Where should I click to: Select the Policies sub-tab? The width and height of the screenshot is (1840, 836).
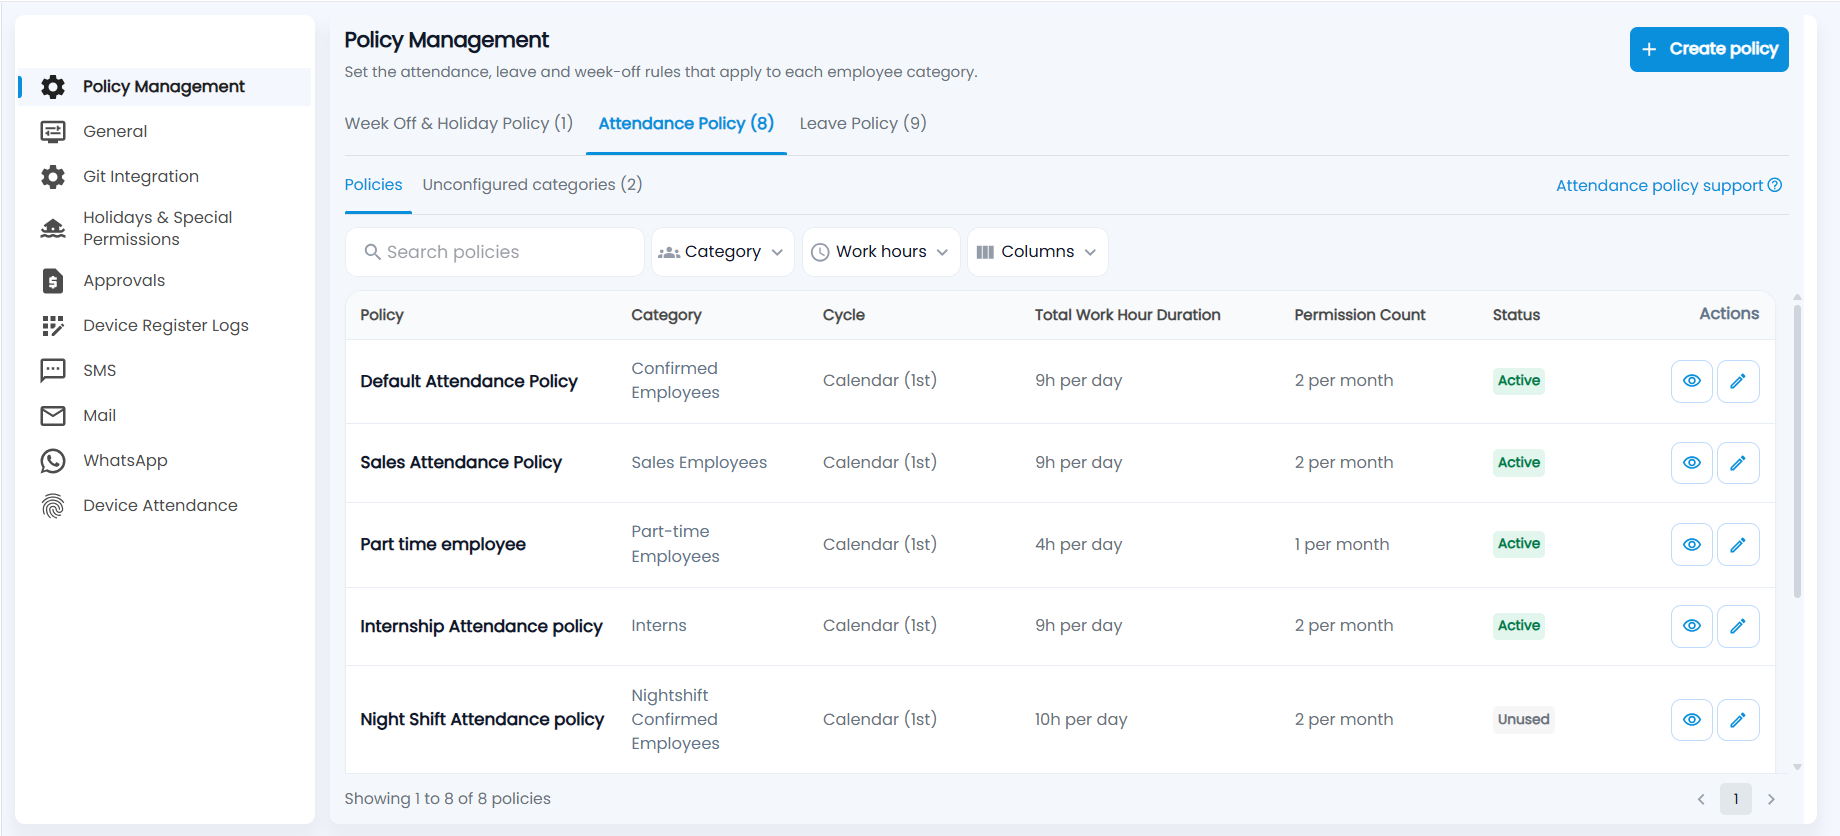[373, 185]
